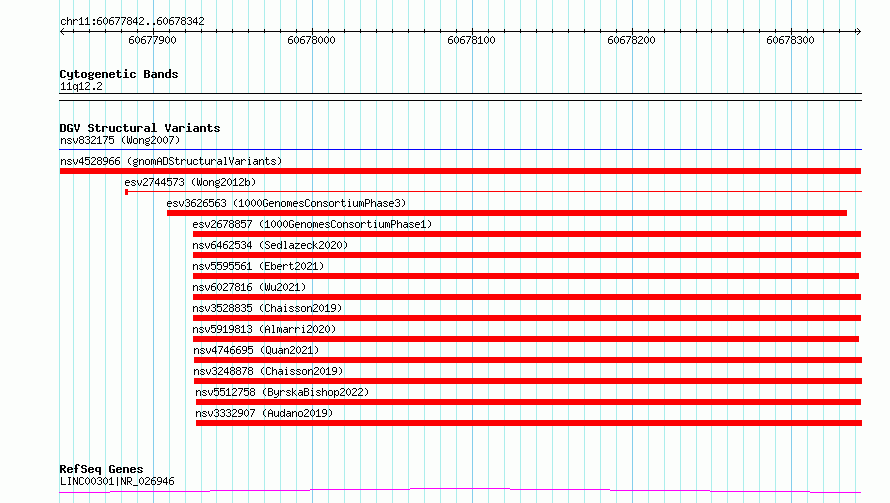Image resolution: width=890 pixels, height=503 pixels.
Task: Click ruler position label 60677900
Action: [x=152, y=40]
